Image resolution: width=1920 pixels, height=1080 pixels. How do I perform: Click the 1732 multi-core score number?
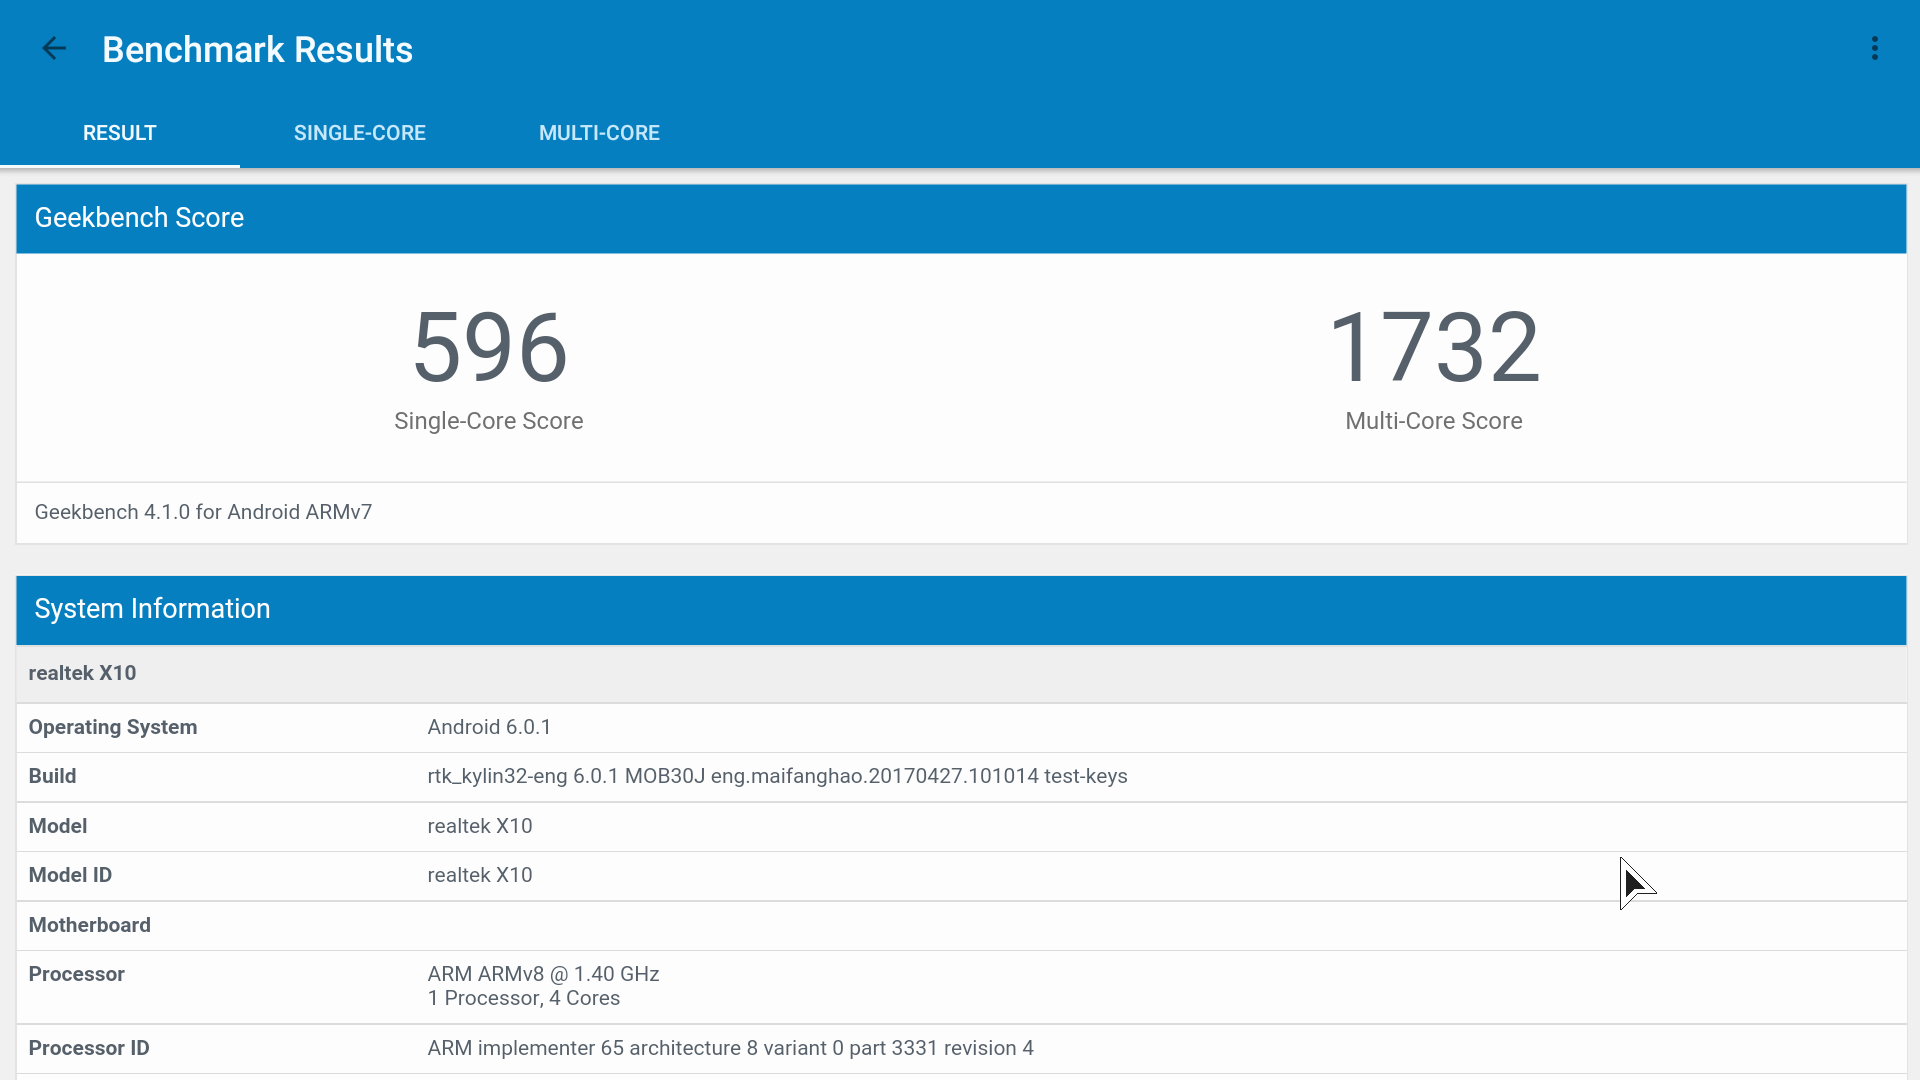(x=1433, y=347)
